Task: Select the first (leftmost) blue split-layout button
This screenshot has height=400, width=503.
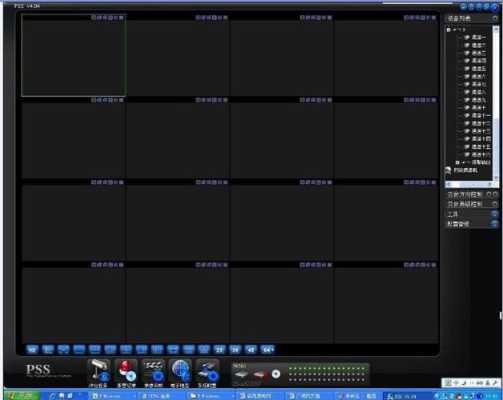Action: click(32, 349)
